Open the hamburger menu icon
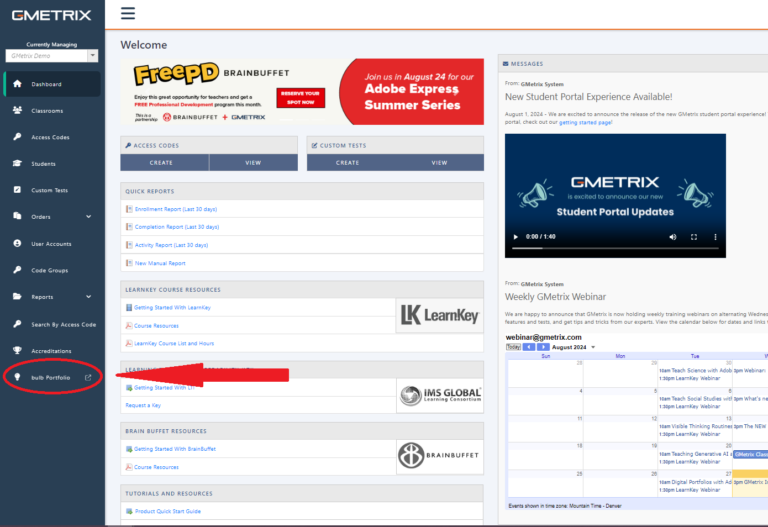Image resolution: width=768 pixels, height=527 pixels. point(128,14)
